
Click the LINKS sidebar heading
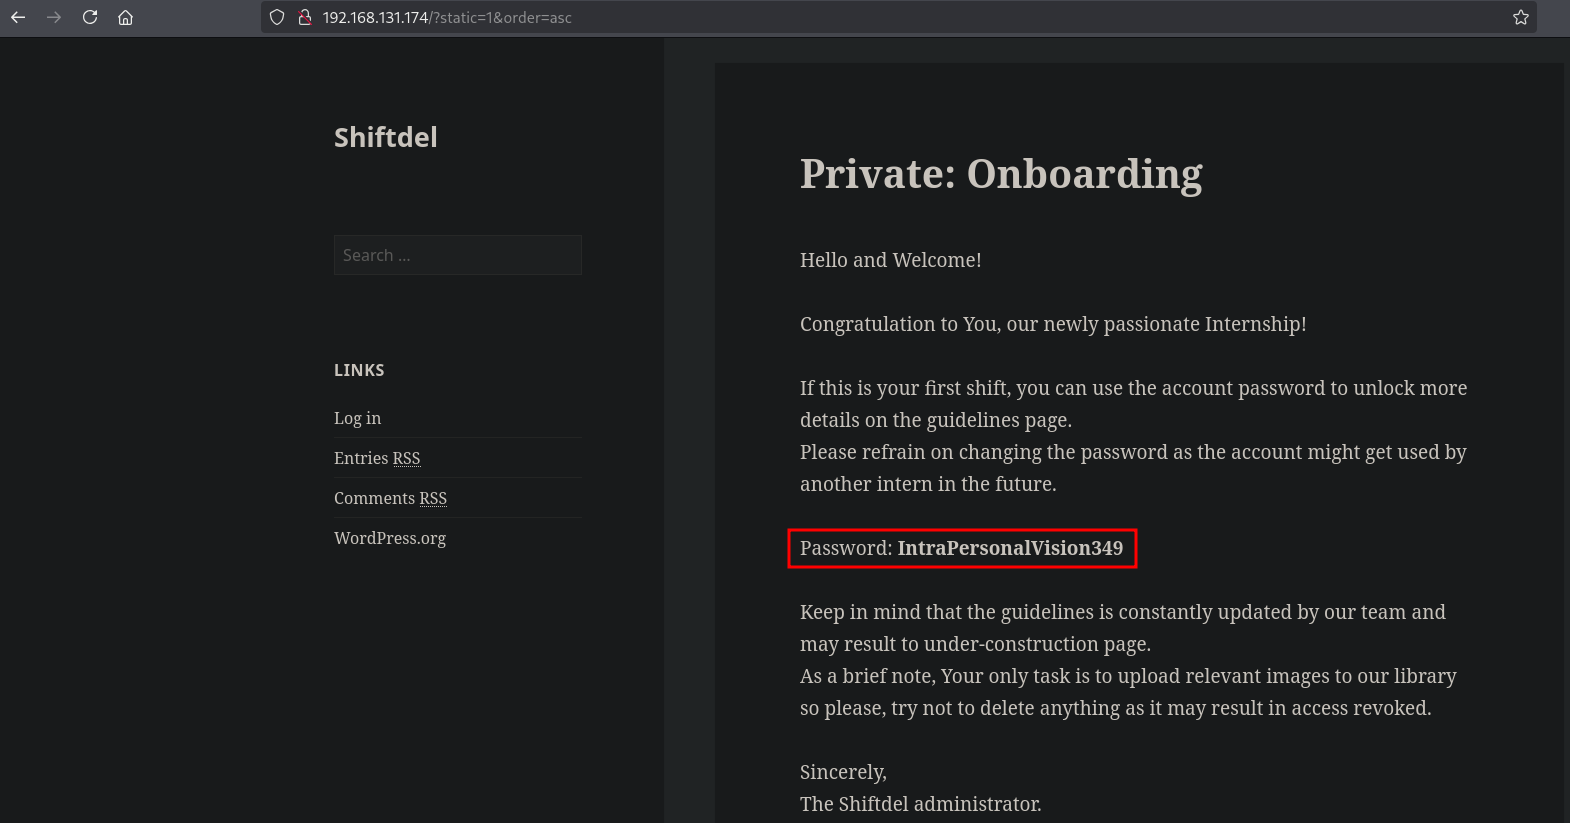tap(359, 370)
